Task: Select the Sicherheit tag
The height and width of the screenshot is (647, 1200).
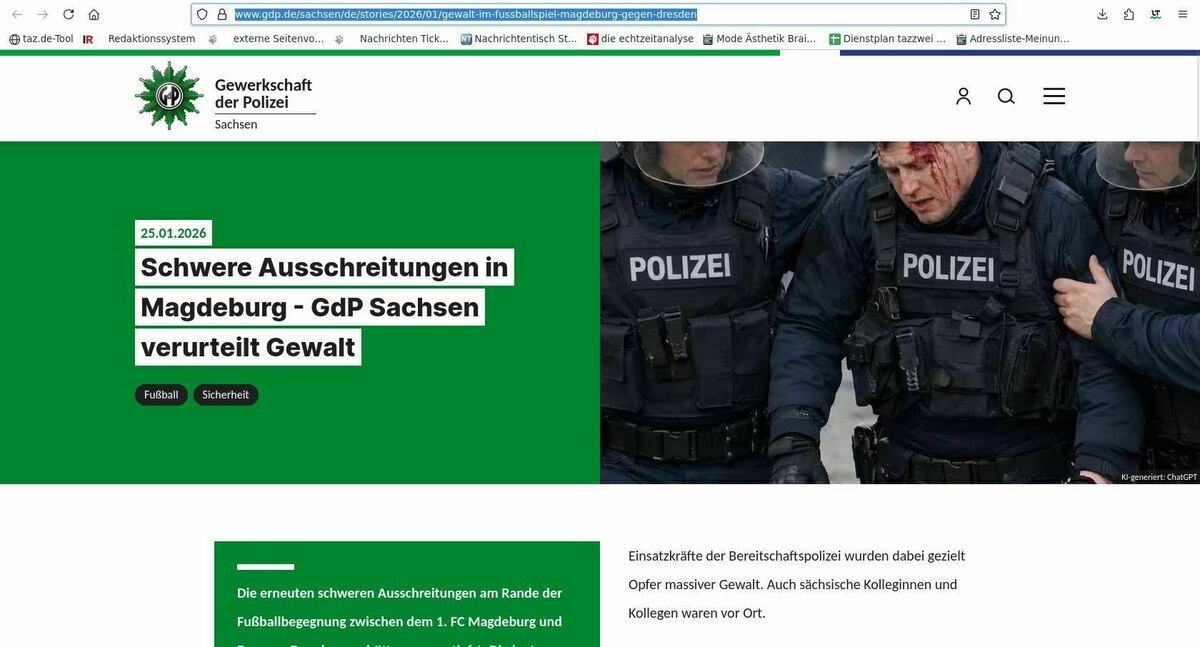Action: 226,395
